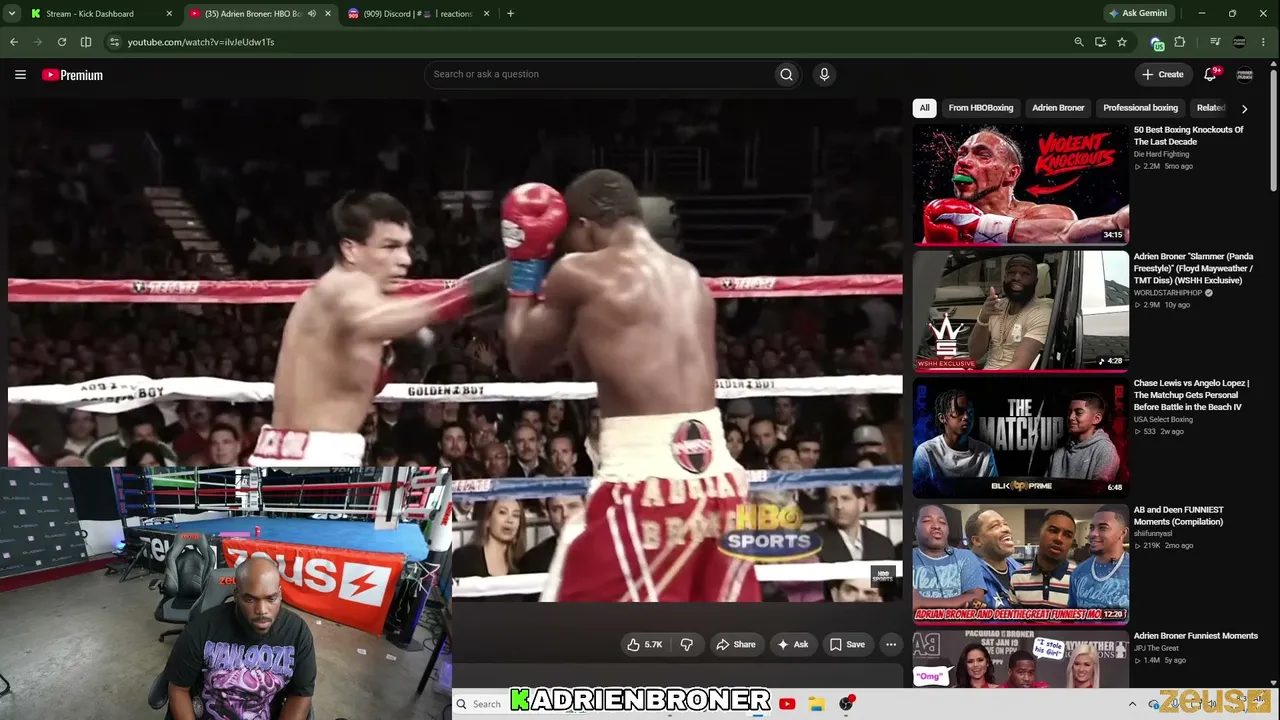Go back using the browser back arrow
The height and width of the screenshot is (720, 1280).
click(14, 42)
